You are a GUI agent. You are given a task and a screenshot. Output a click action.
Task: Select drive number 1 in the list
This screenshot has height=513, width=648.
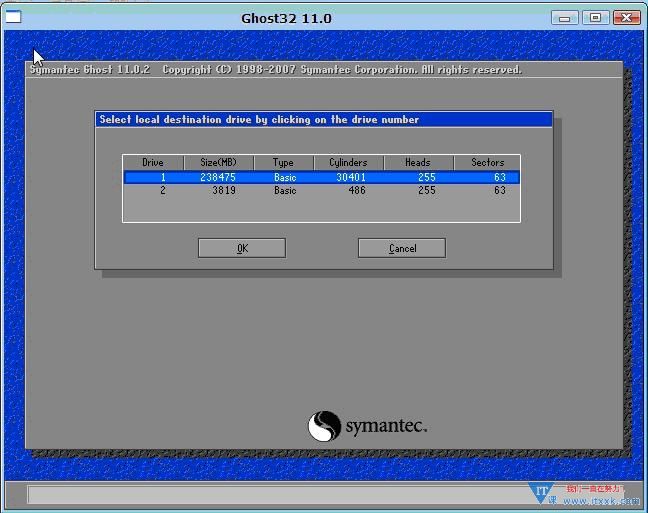(x=163, y=177)
